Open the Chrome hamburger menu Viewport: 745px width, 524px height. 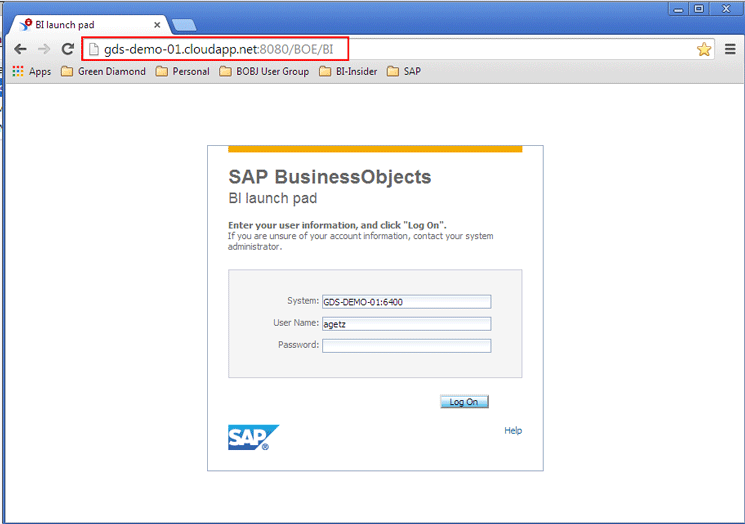730,49
